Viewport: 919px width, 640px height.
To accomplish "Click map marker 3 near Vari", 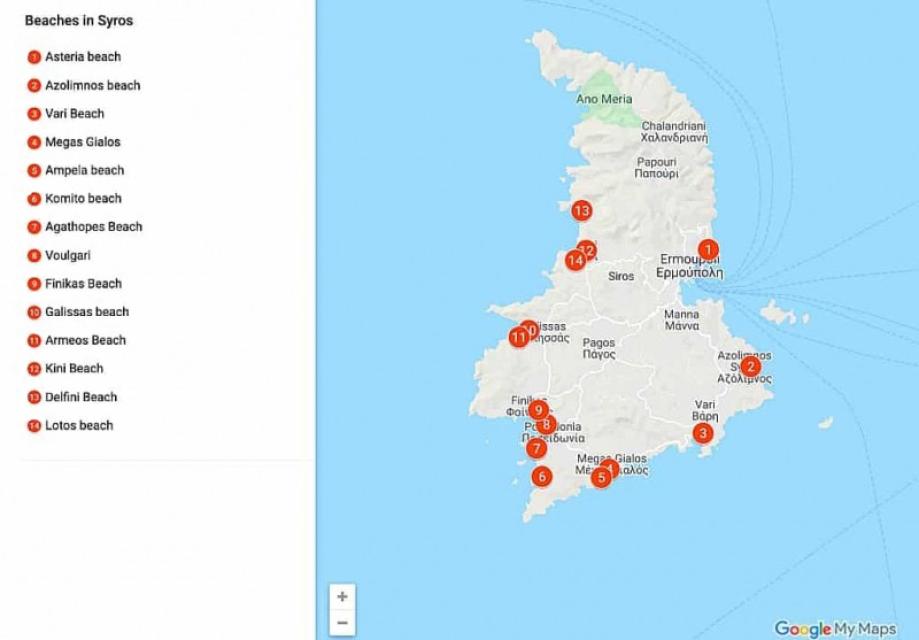I will [703, 433].
